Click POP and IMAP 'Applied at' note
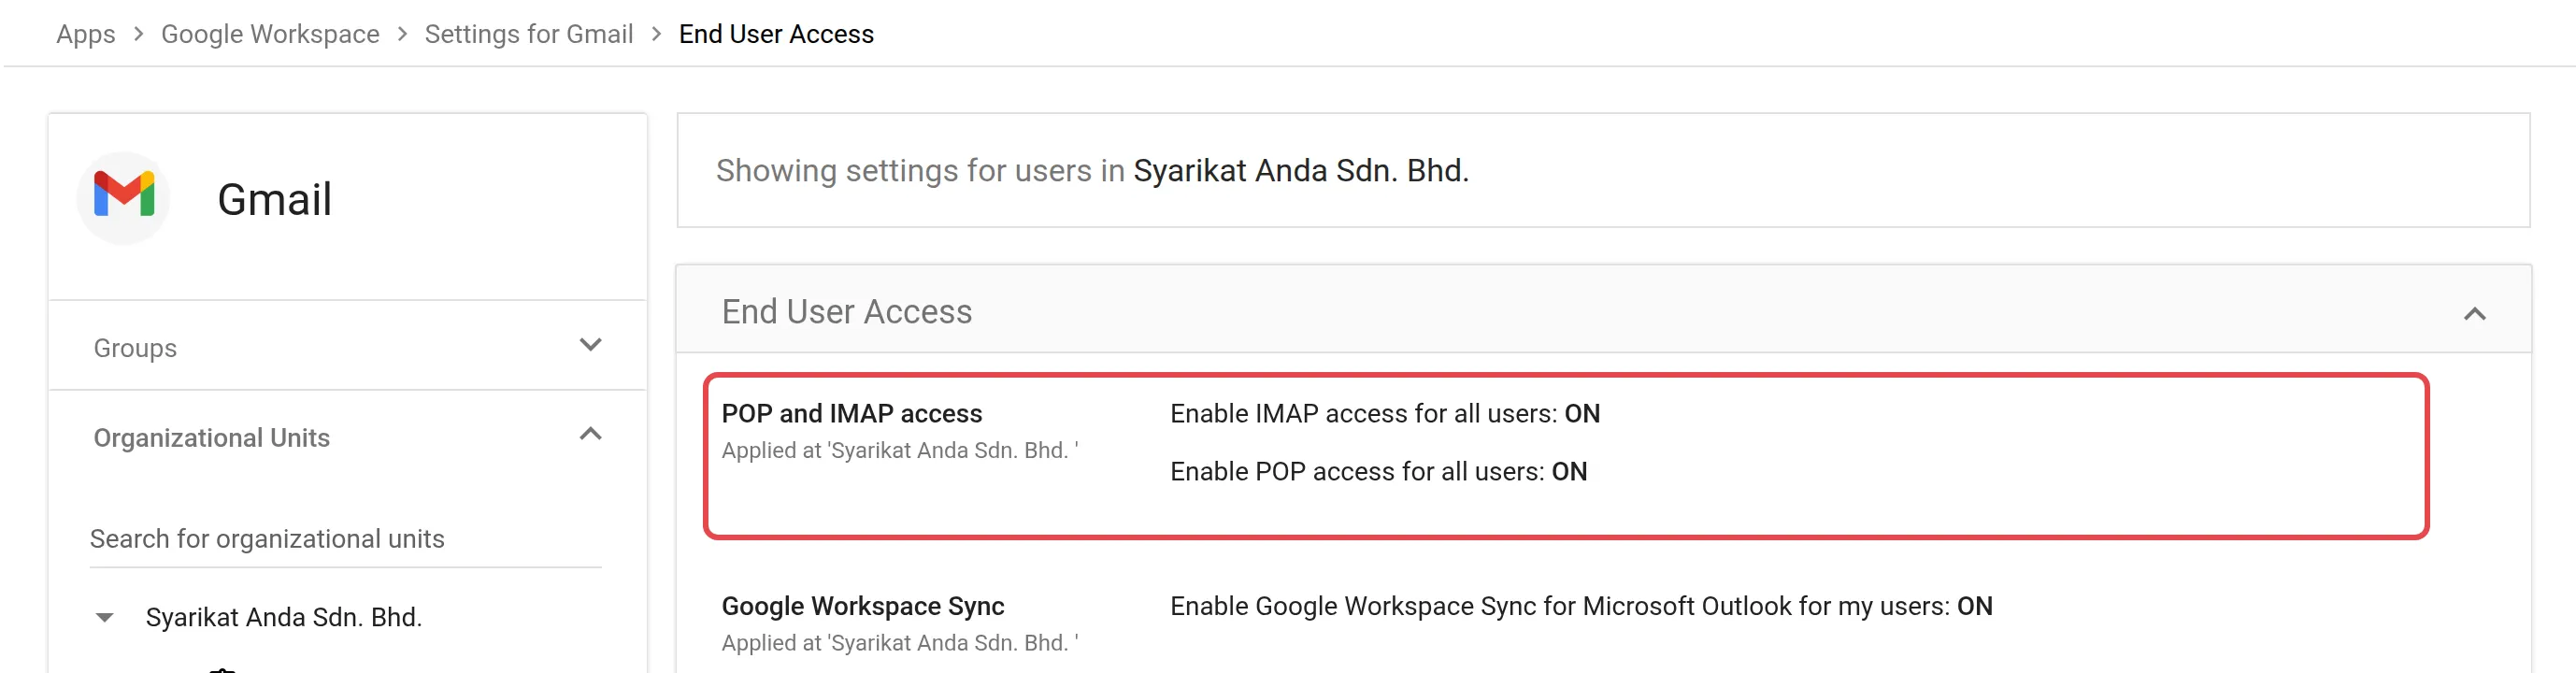This screenshot has width=2576, height=673. [900, 451]
